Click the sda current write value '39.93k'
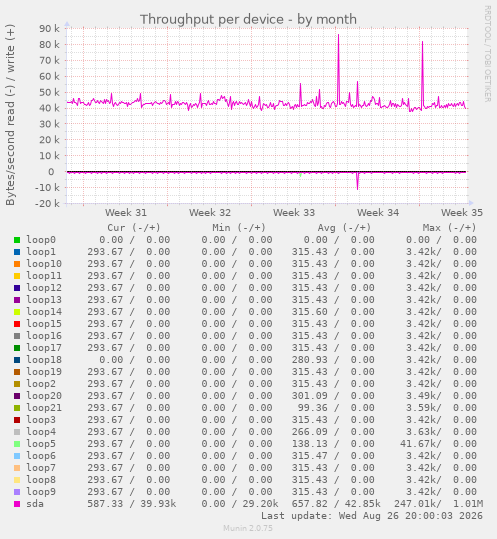The image size is (497, 539). pos(158,504)
